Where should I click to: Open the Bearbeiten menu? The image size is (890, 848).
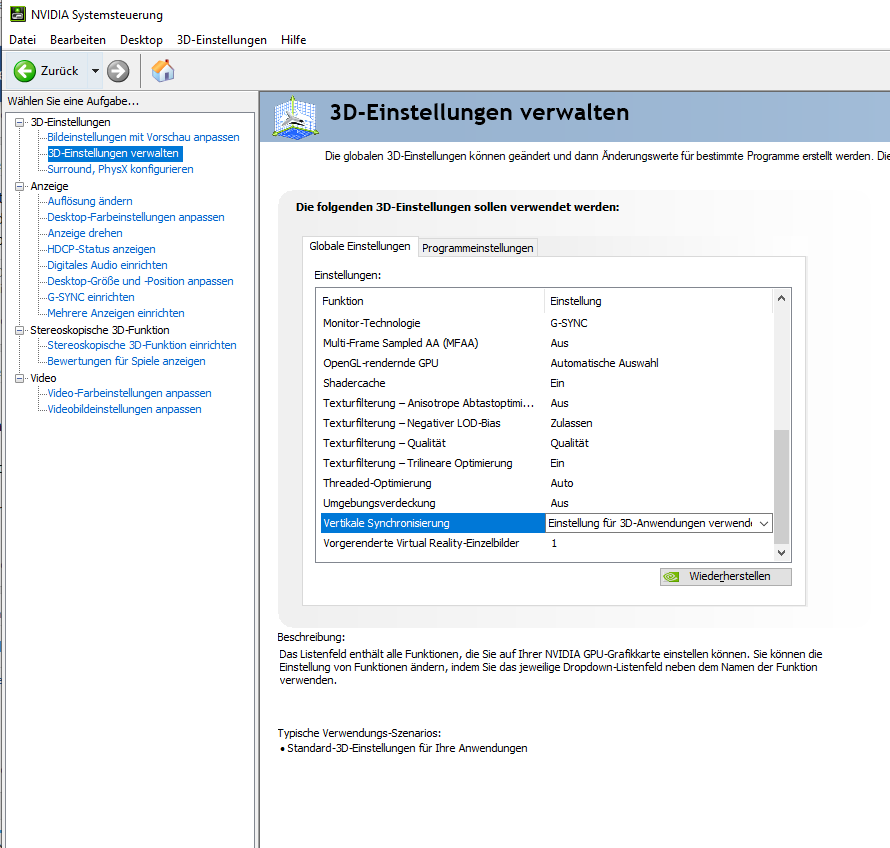(78, 40)
